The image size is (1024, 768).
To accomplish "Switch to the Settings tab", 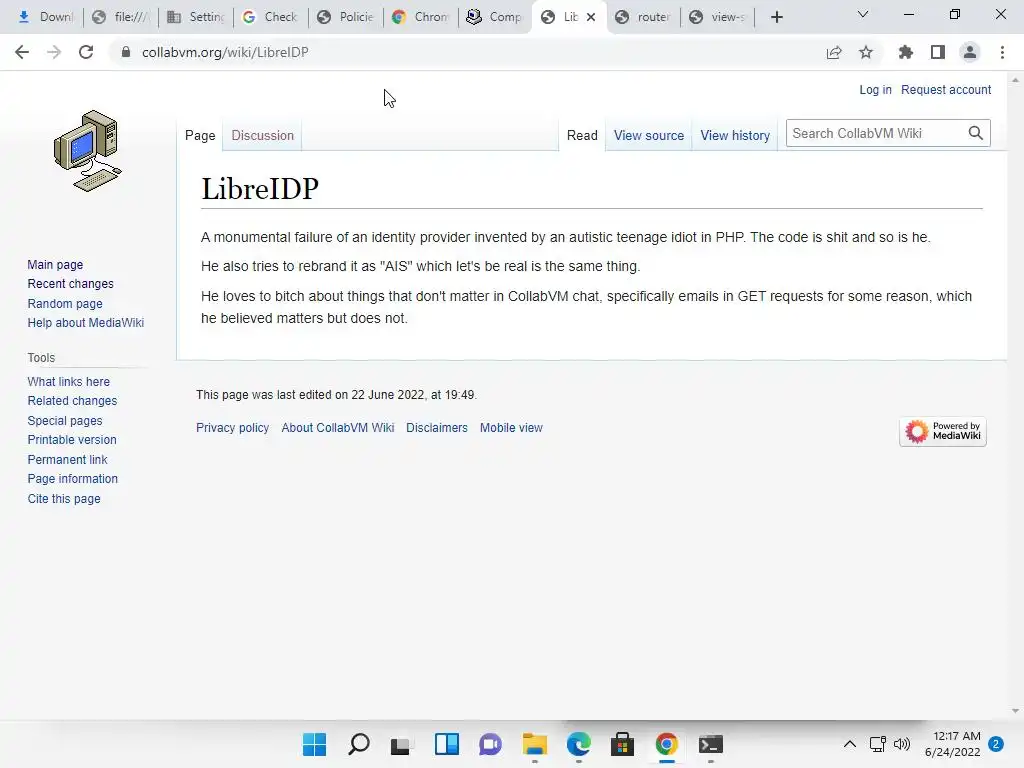I will pyautogui.click(x=196, y=17).
